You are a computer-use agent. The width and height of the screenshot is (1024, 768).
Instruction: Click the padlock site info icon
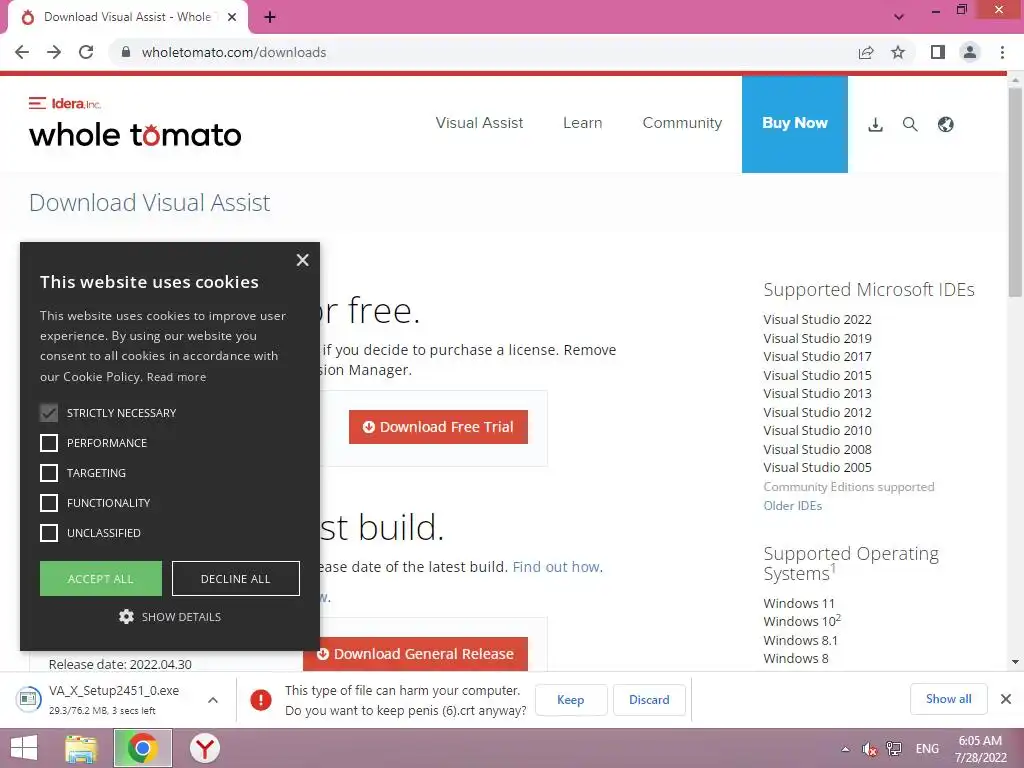(126, 52)
